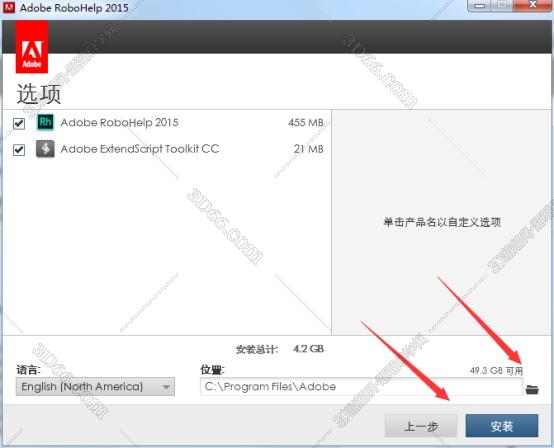Click the 49.3 GB 可用 free space text
The width and height of the screenshot is (554, 448).
coord(496,371)
